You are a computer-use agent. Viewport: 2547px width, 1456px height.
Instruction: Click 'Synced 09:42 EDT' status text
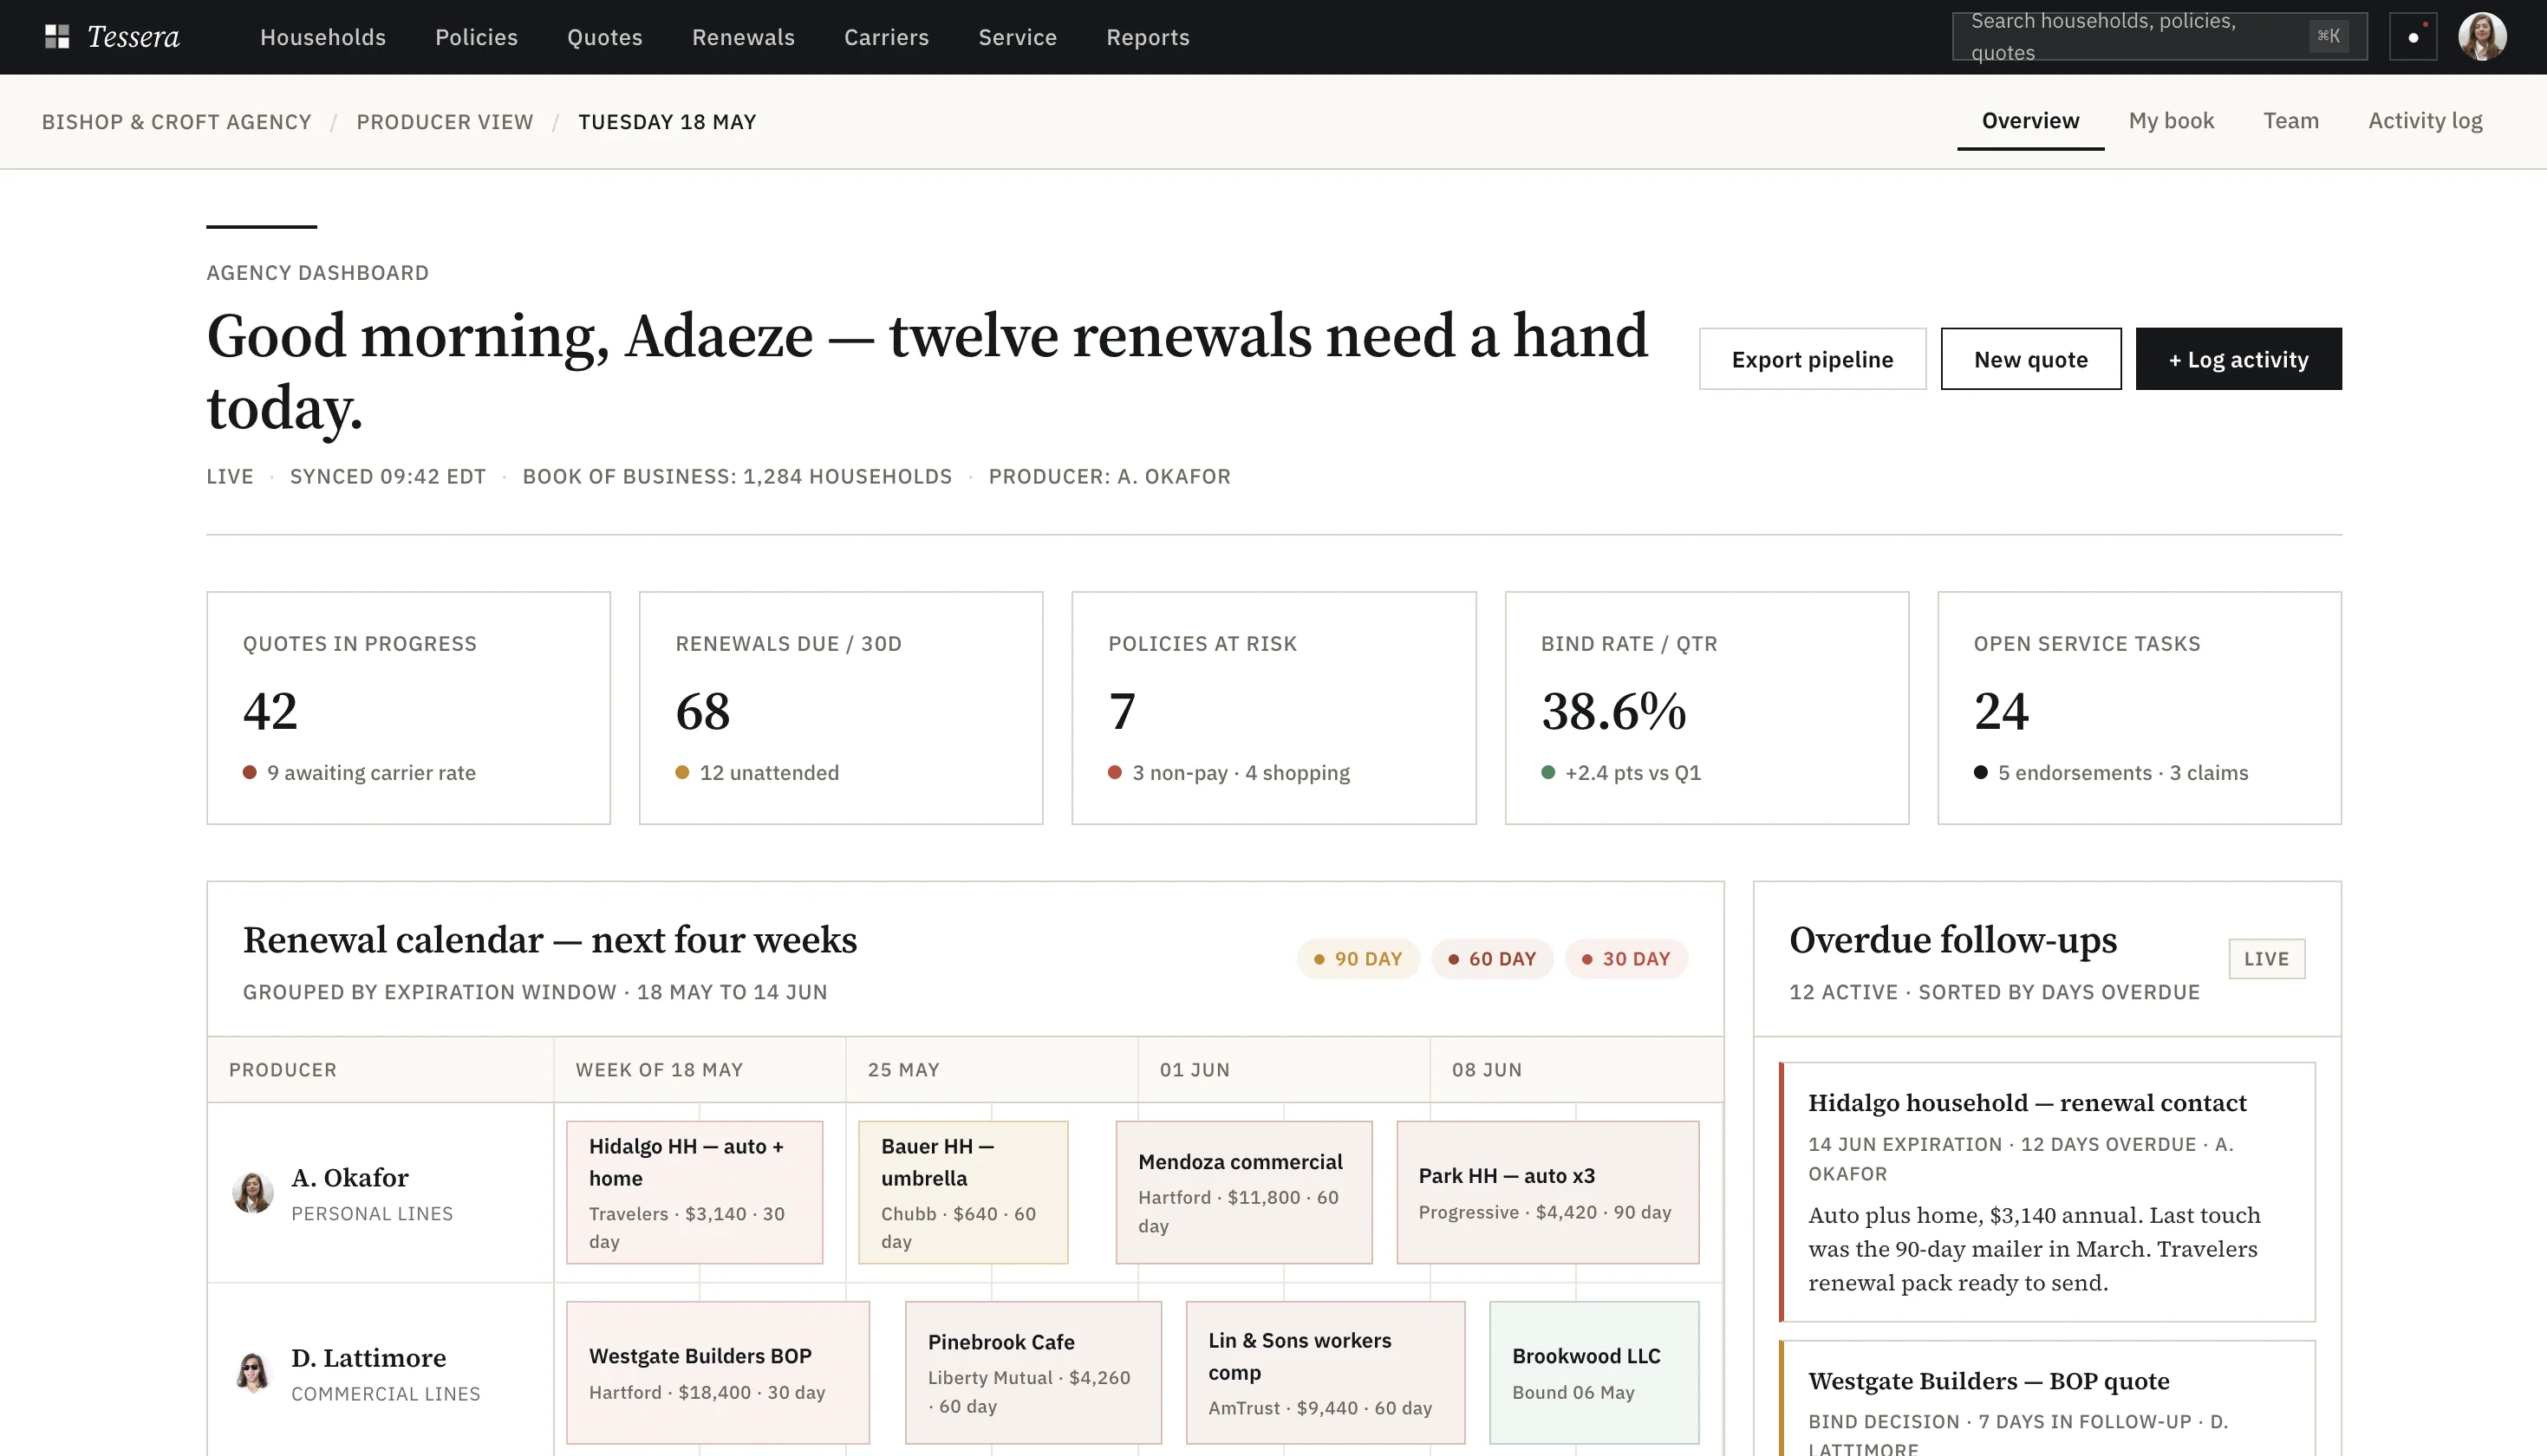point(388,477)
